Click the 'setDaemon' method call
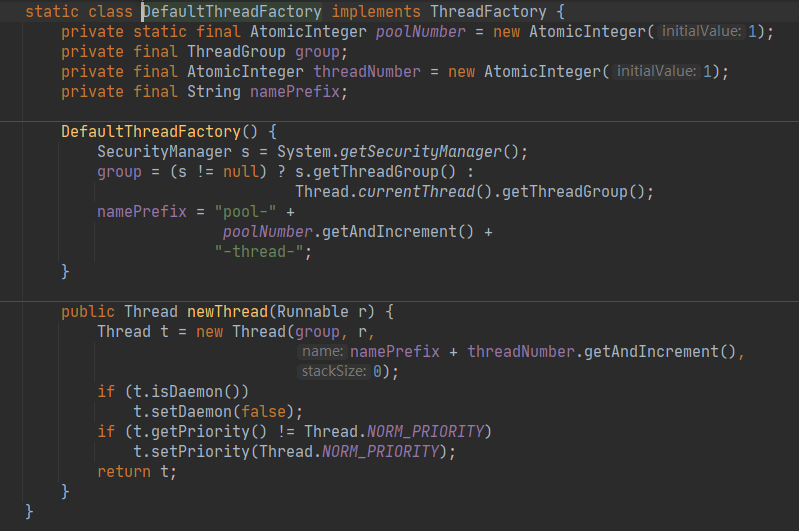The height and width of the screenshot is (531, 799). (192, 412)
